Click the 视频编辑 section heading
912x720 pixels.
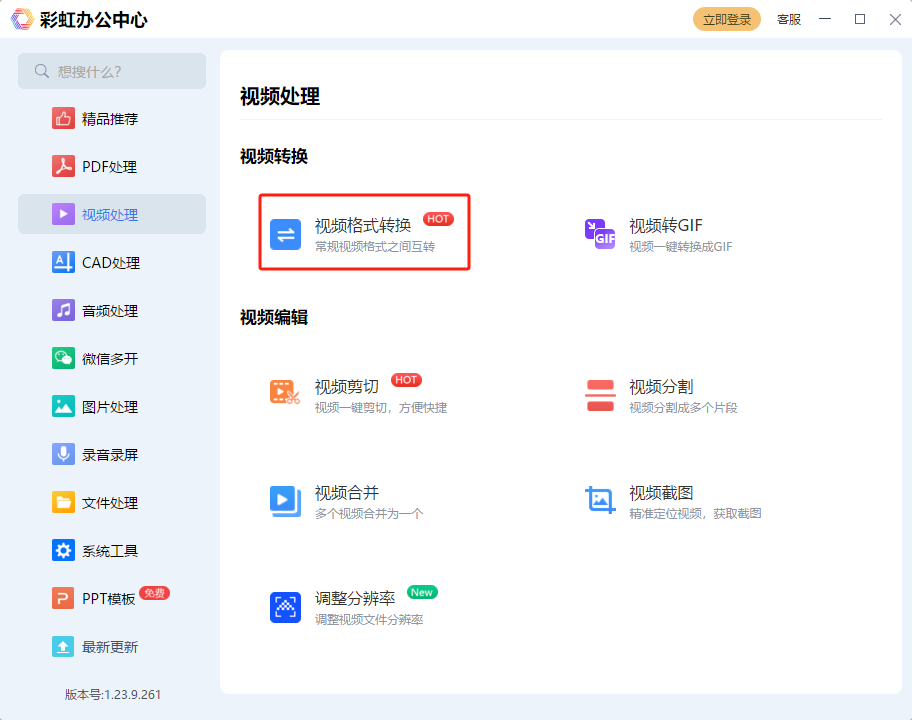(x=274, y=317)
